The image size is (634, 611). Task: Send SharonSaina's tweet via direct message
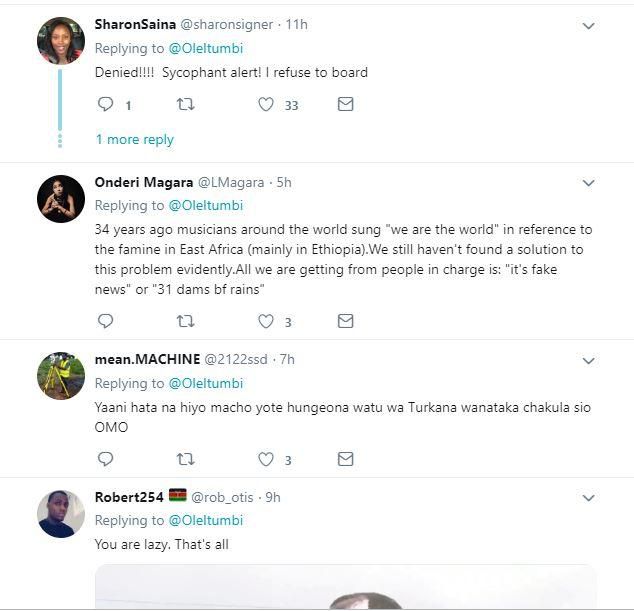click(x=345, y=104)
